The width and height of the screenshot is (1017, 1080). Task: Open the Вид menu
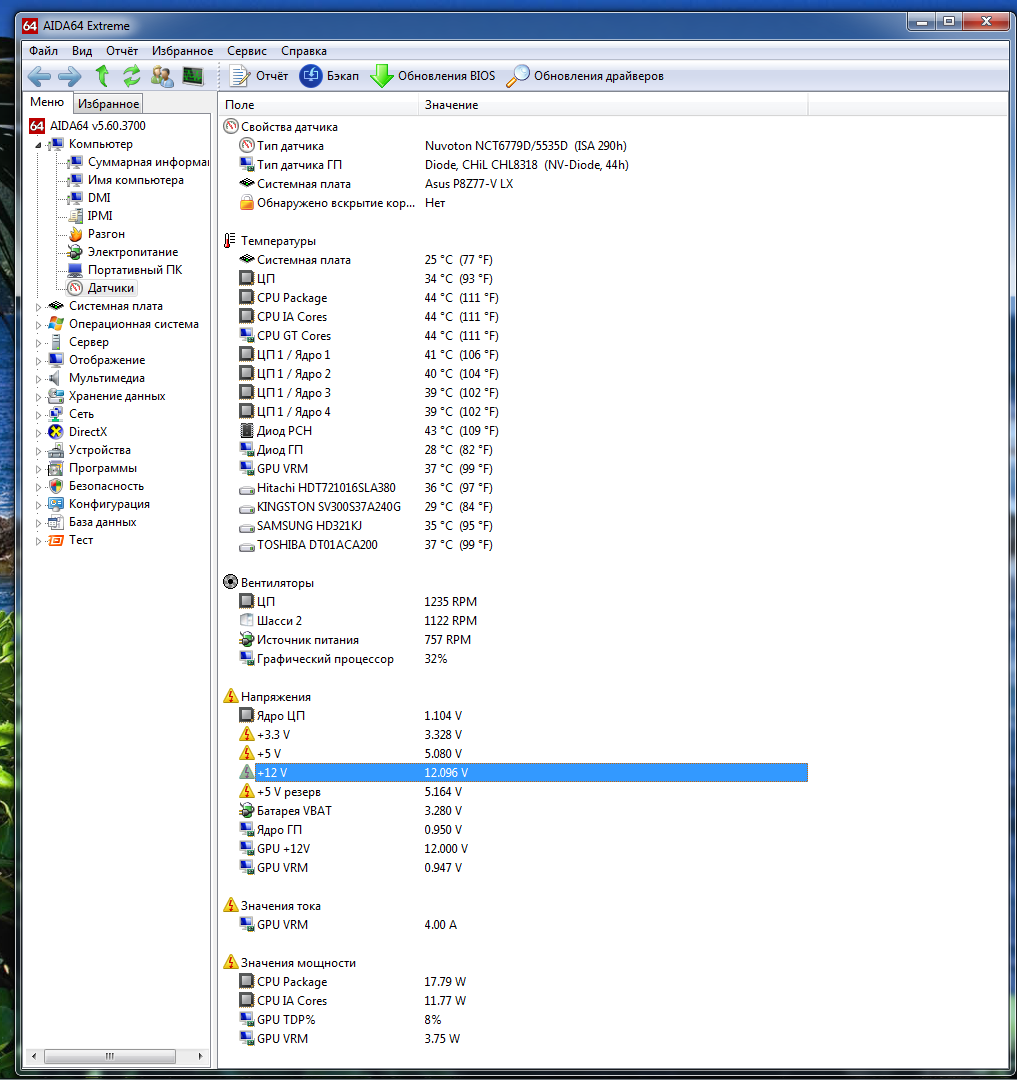coord(82,51)
